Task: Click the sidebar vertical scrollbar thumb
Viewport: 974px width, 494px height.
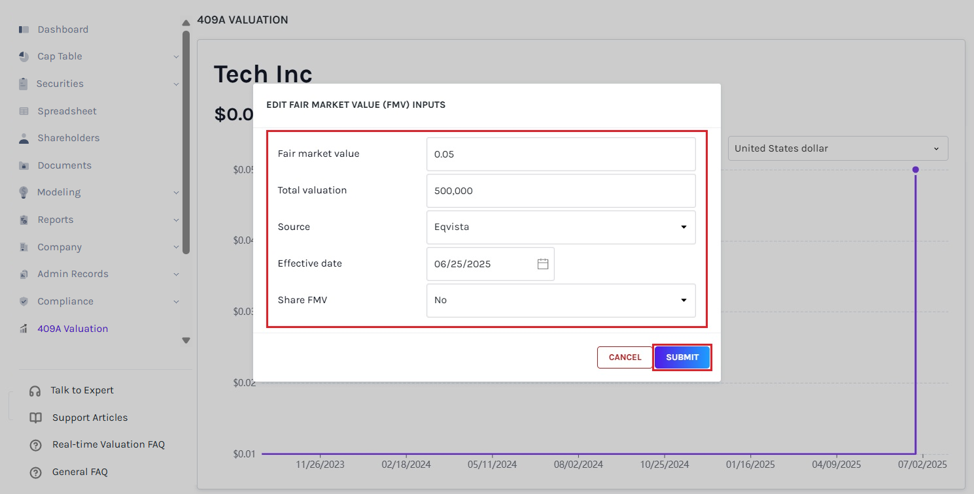Action: tap(186, 142)
